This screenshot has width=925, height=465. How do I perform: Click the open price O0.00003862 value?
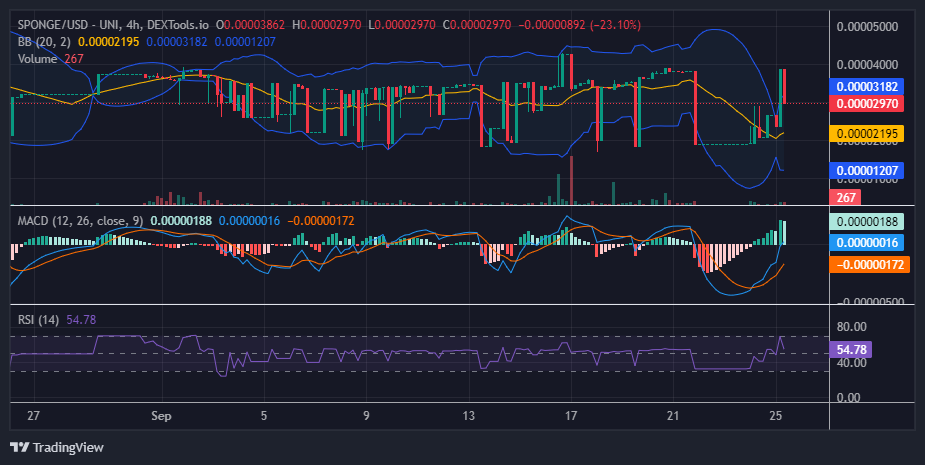tap(251, 25)
